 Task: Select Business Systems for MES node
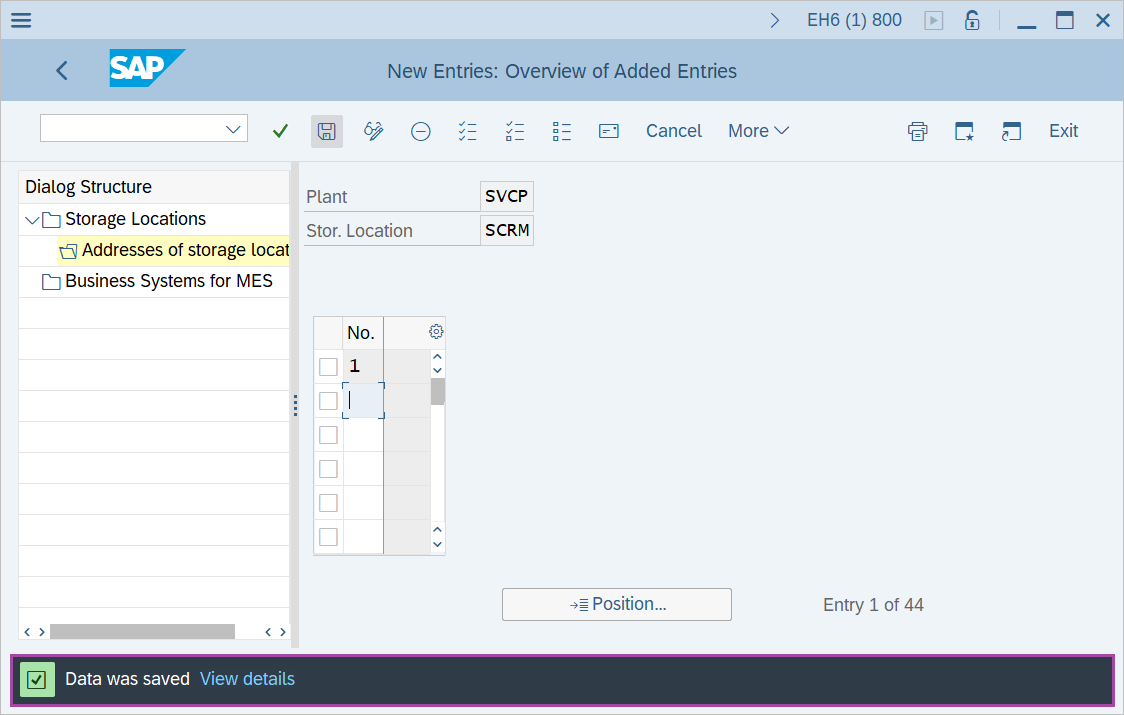point(168,281)
